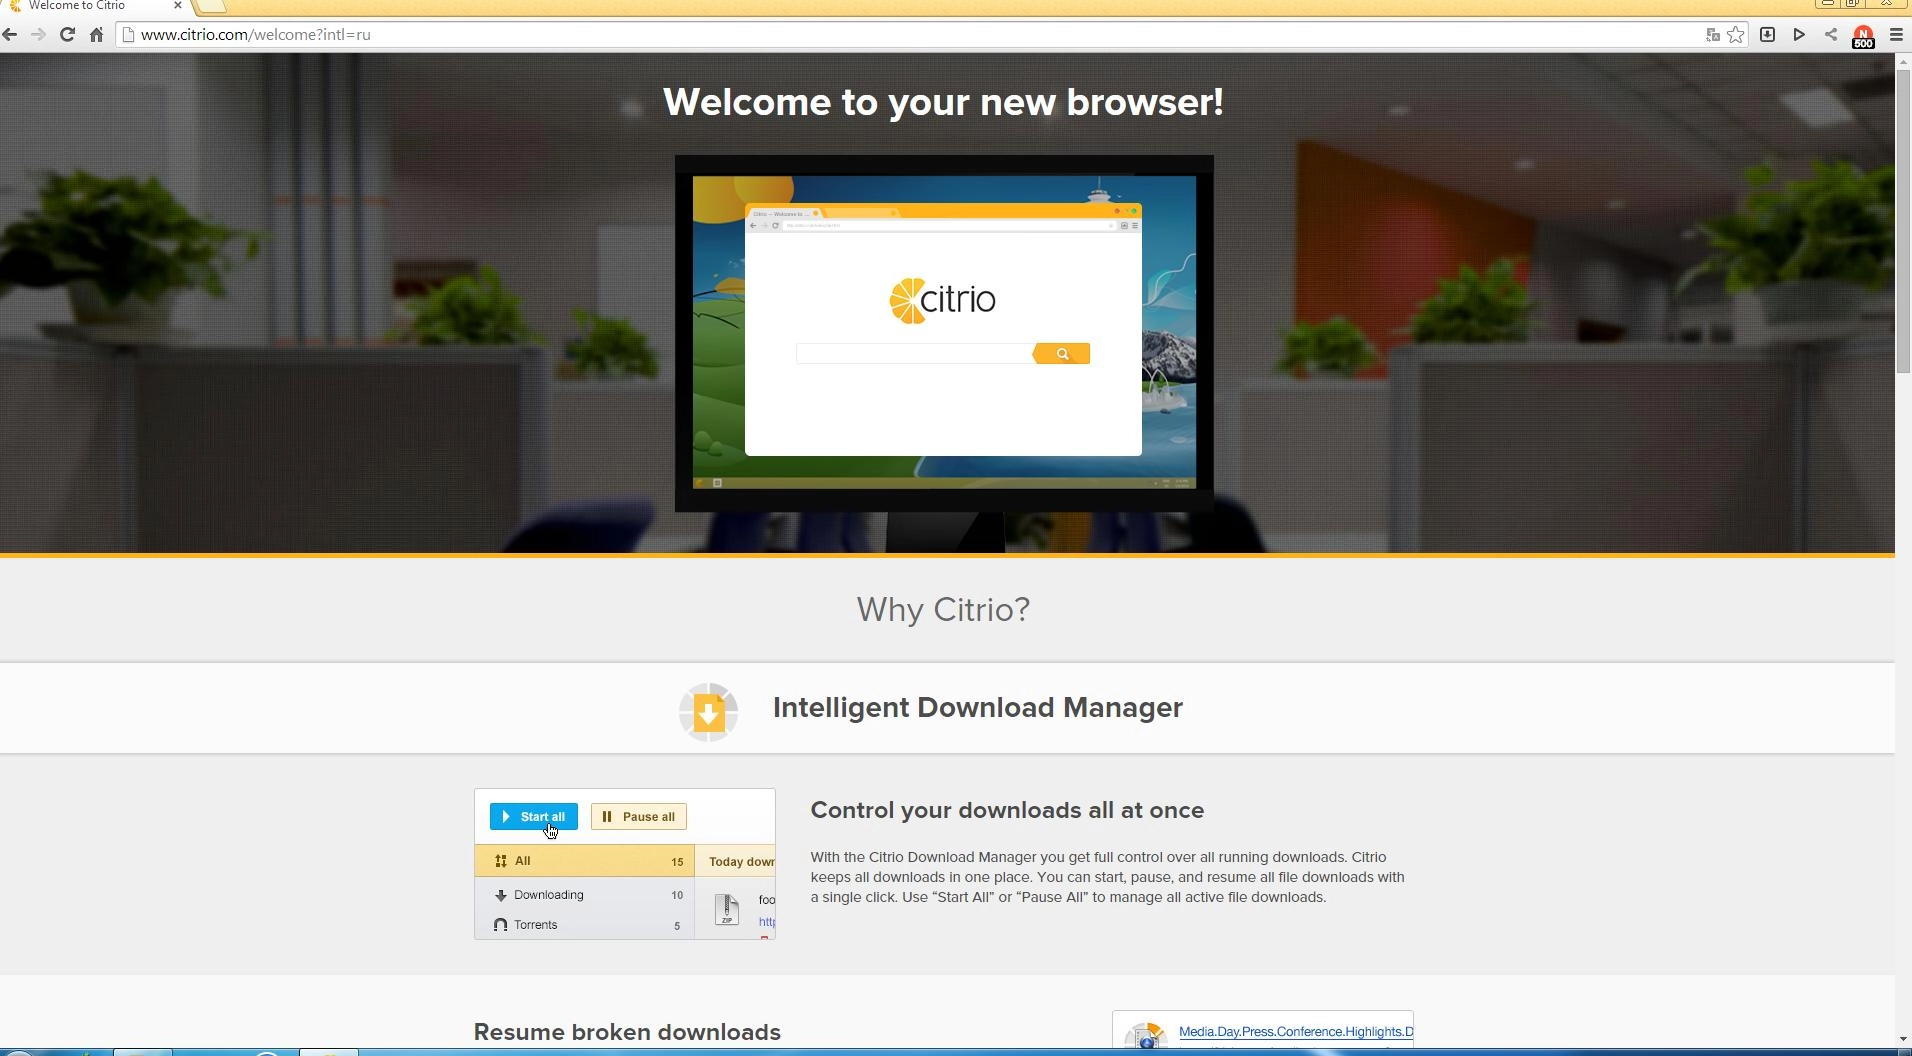Click the Pause all button

639,817
